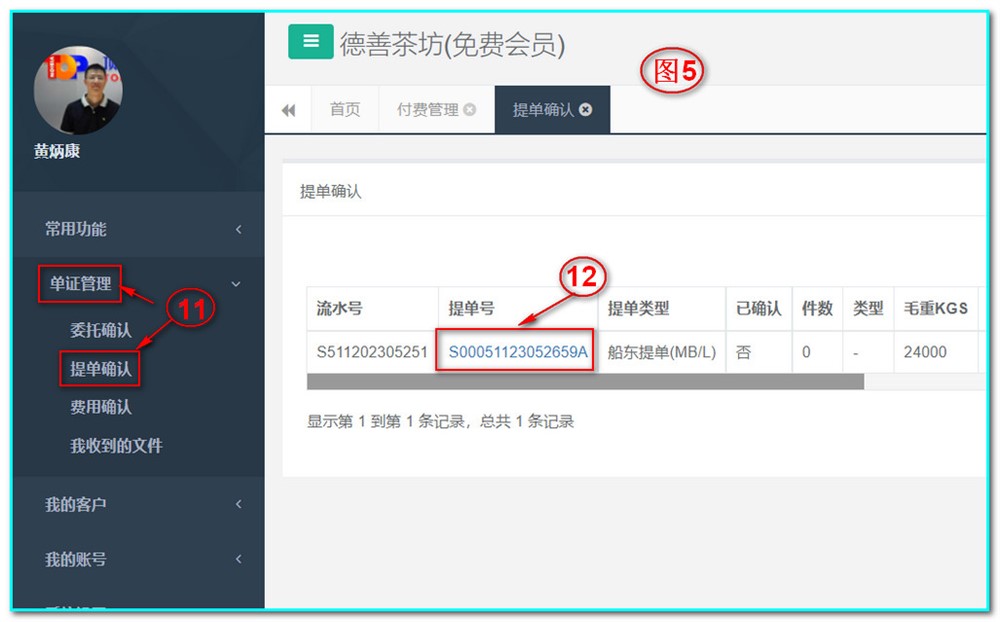Click the 付费管理 tab close icon
The height and width of the screenshot is (622, 1000).
[468, 110]
